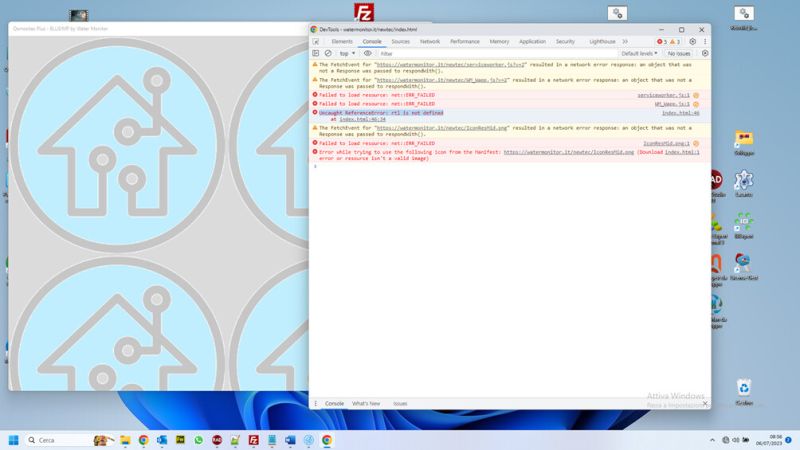This screenshot has height=450, width=800.
Task: Open the Issues drawer tab
Action: pos(400,404)
